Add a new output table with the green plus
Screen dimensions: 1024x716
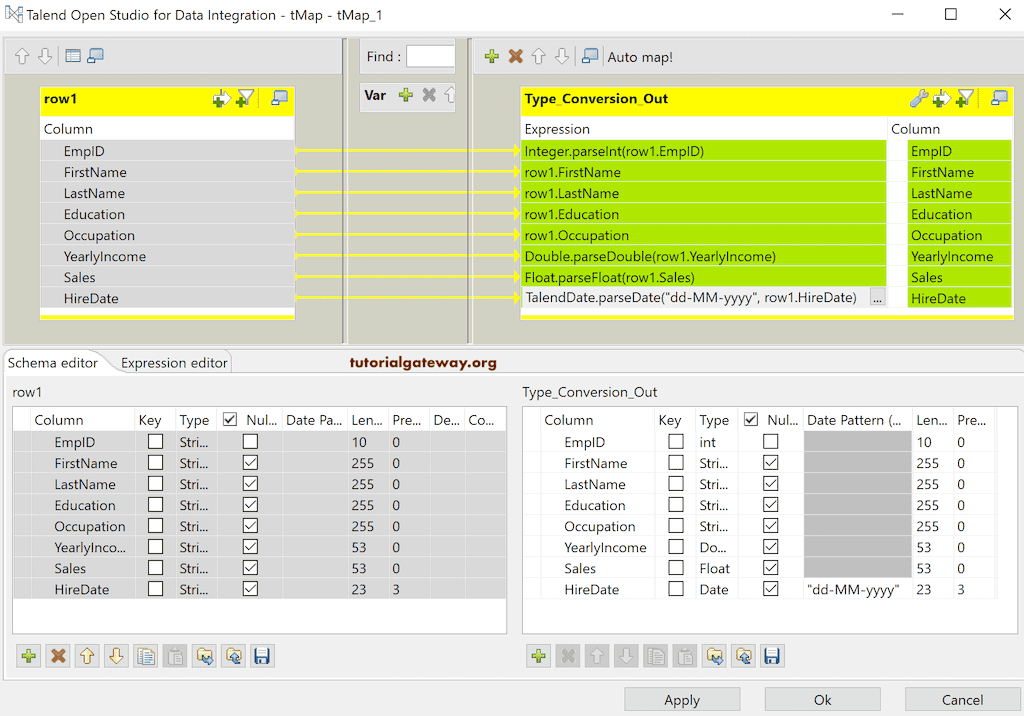(x=491, y=56)
